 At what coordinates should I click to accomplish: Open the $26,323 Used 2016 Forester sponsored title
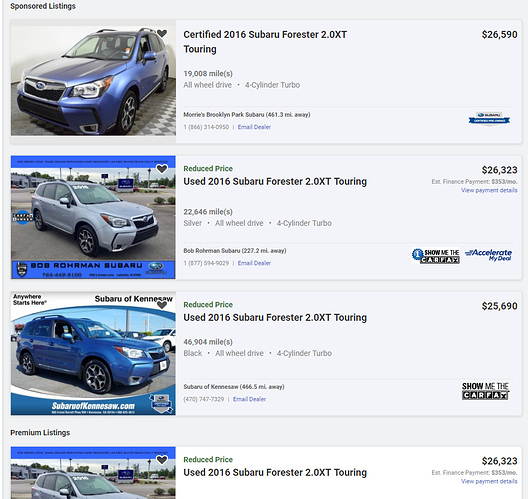pos(275,181)
